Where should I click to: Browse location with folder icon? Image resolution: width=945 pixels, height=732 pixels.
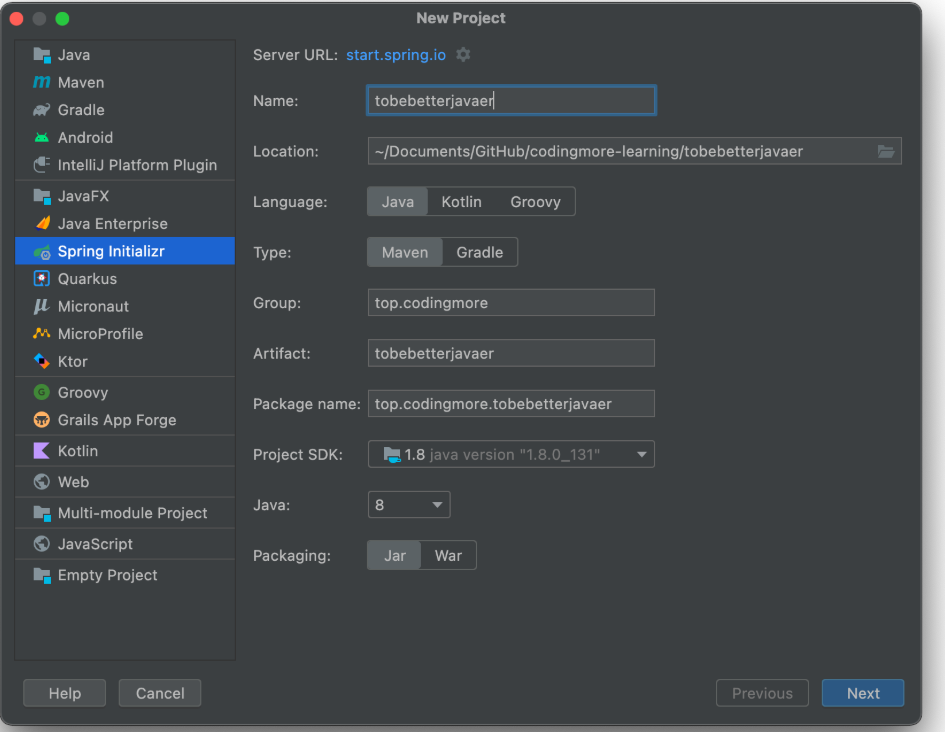click(886, 151)
